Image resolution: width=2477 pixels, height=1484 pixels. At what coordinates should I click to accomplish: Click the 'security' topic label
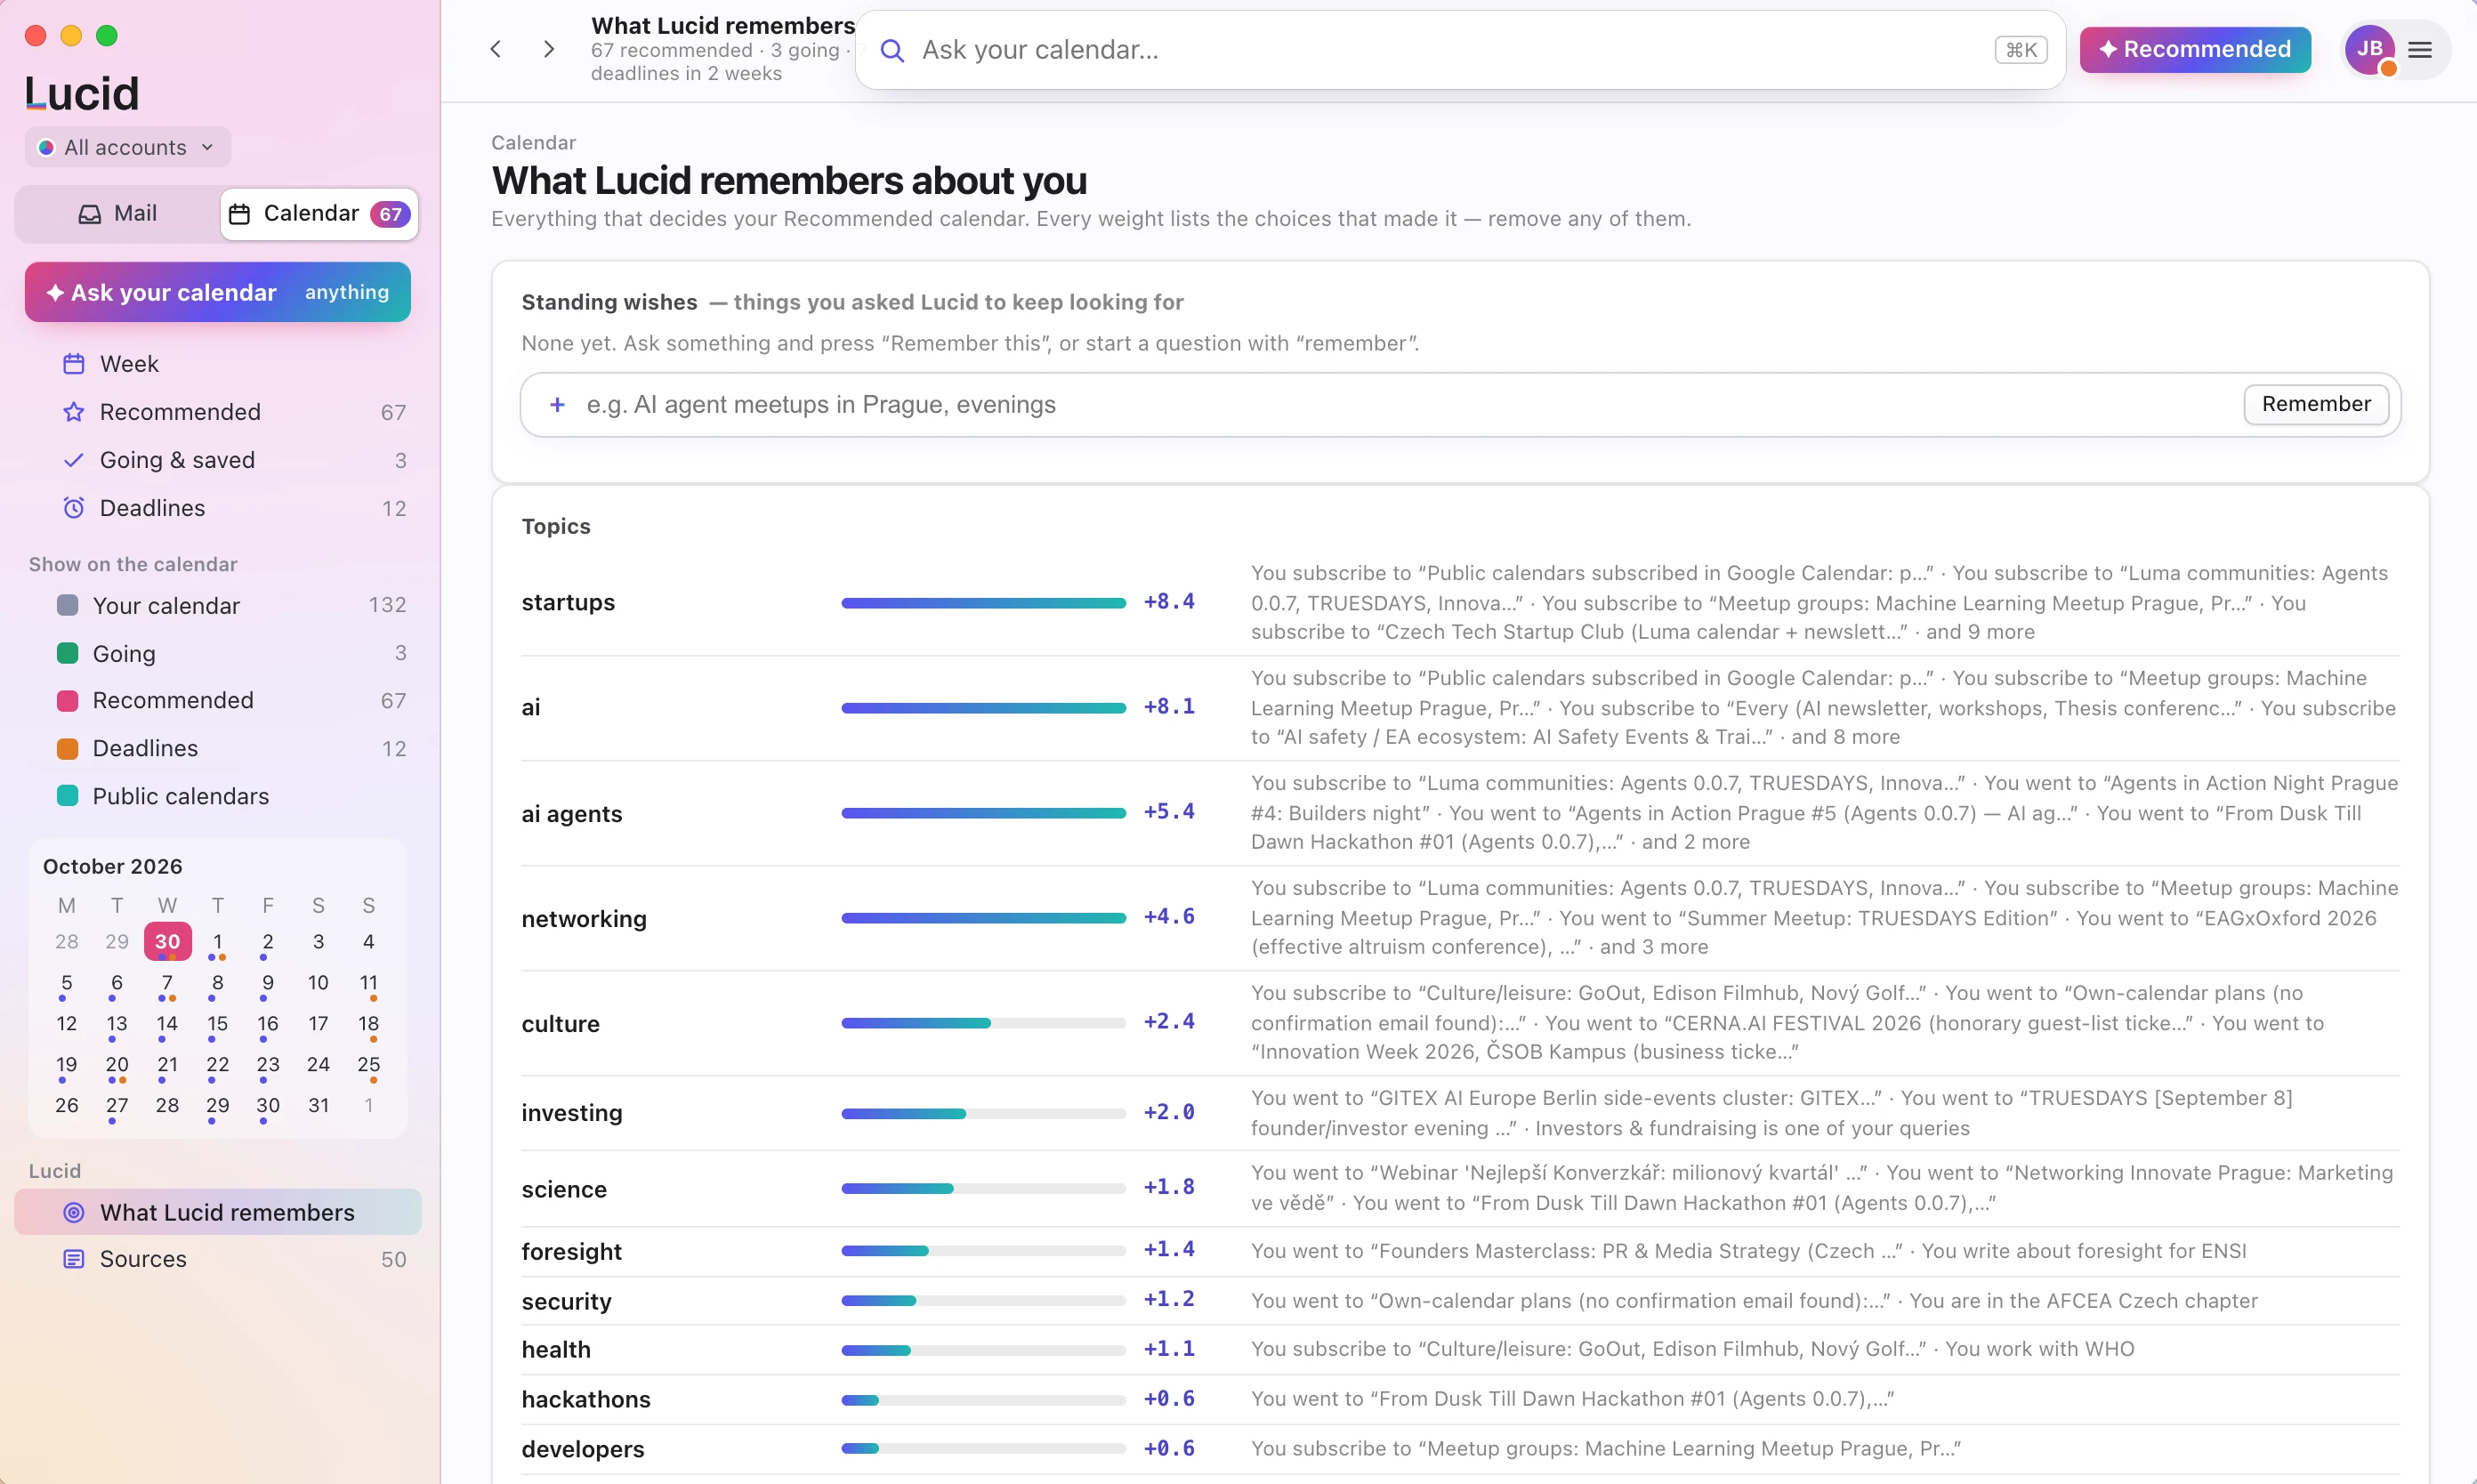pos(566,1301)
